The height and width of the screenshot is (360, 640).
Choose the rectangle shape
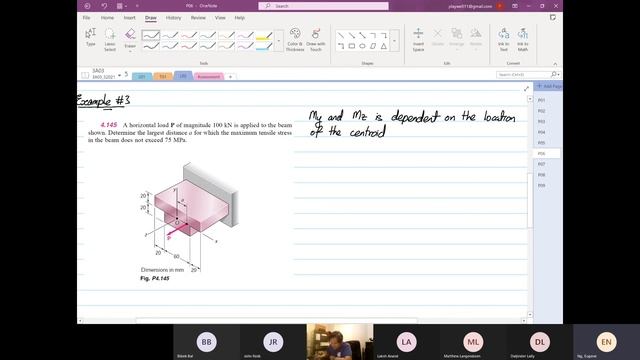tap(351, 46)
